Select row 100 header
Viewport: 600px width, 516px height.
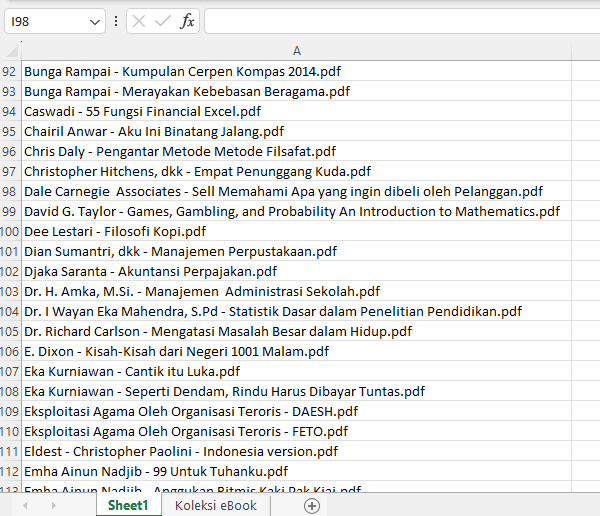9,231
